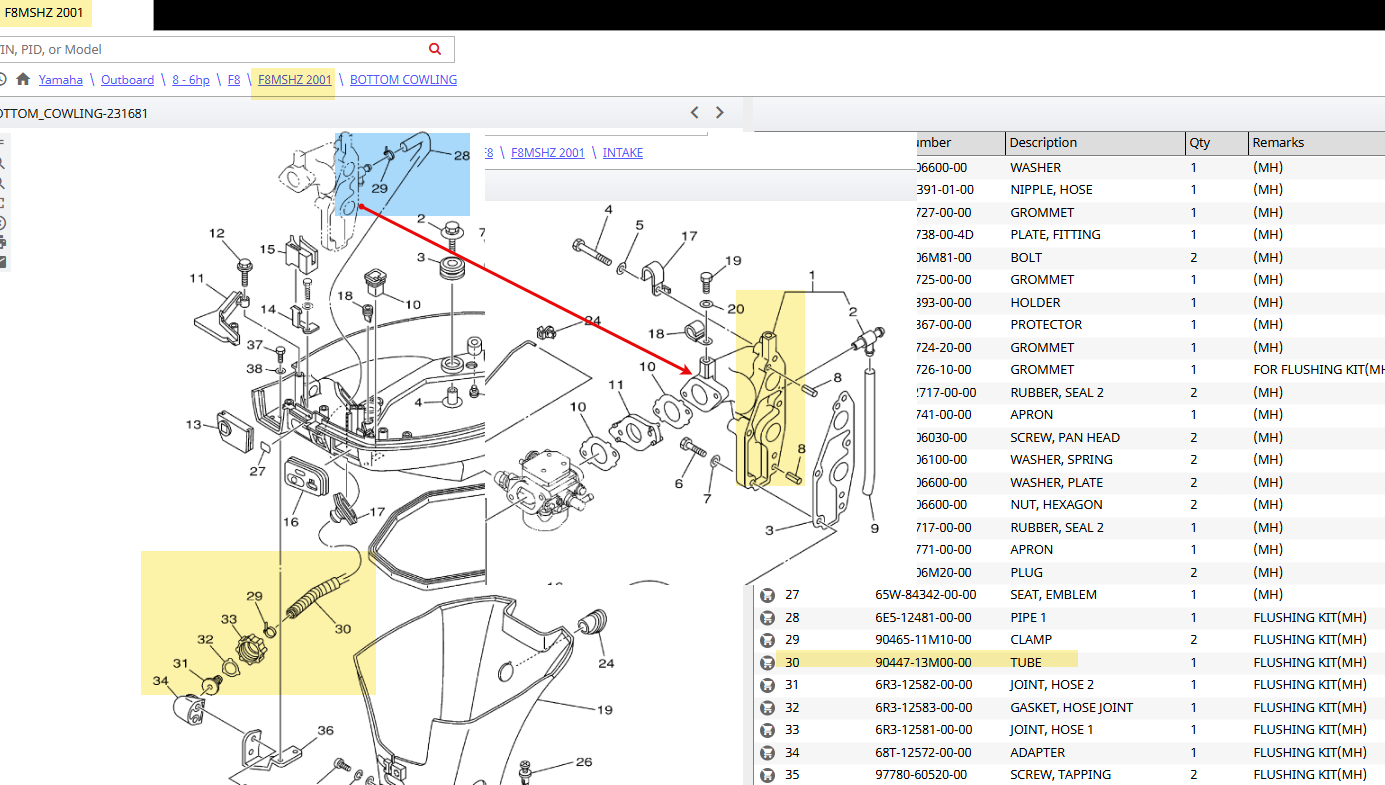Image resolution: width=1385 pixels, height=785 pixels.
Task: Add TUBE row 30 to cart
Action: click(767, 662)
